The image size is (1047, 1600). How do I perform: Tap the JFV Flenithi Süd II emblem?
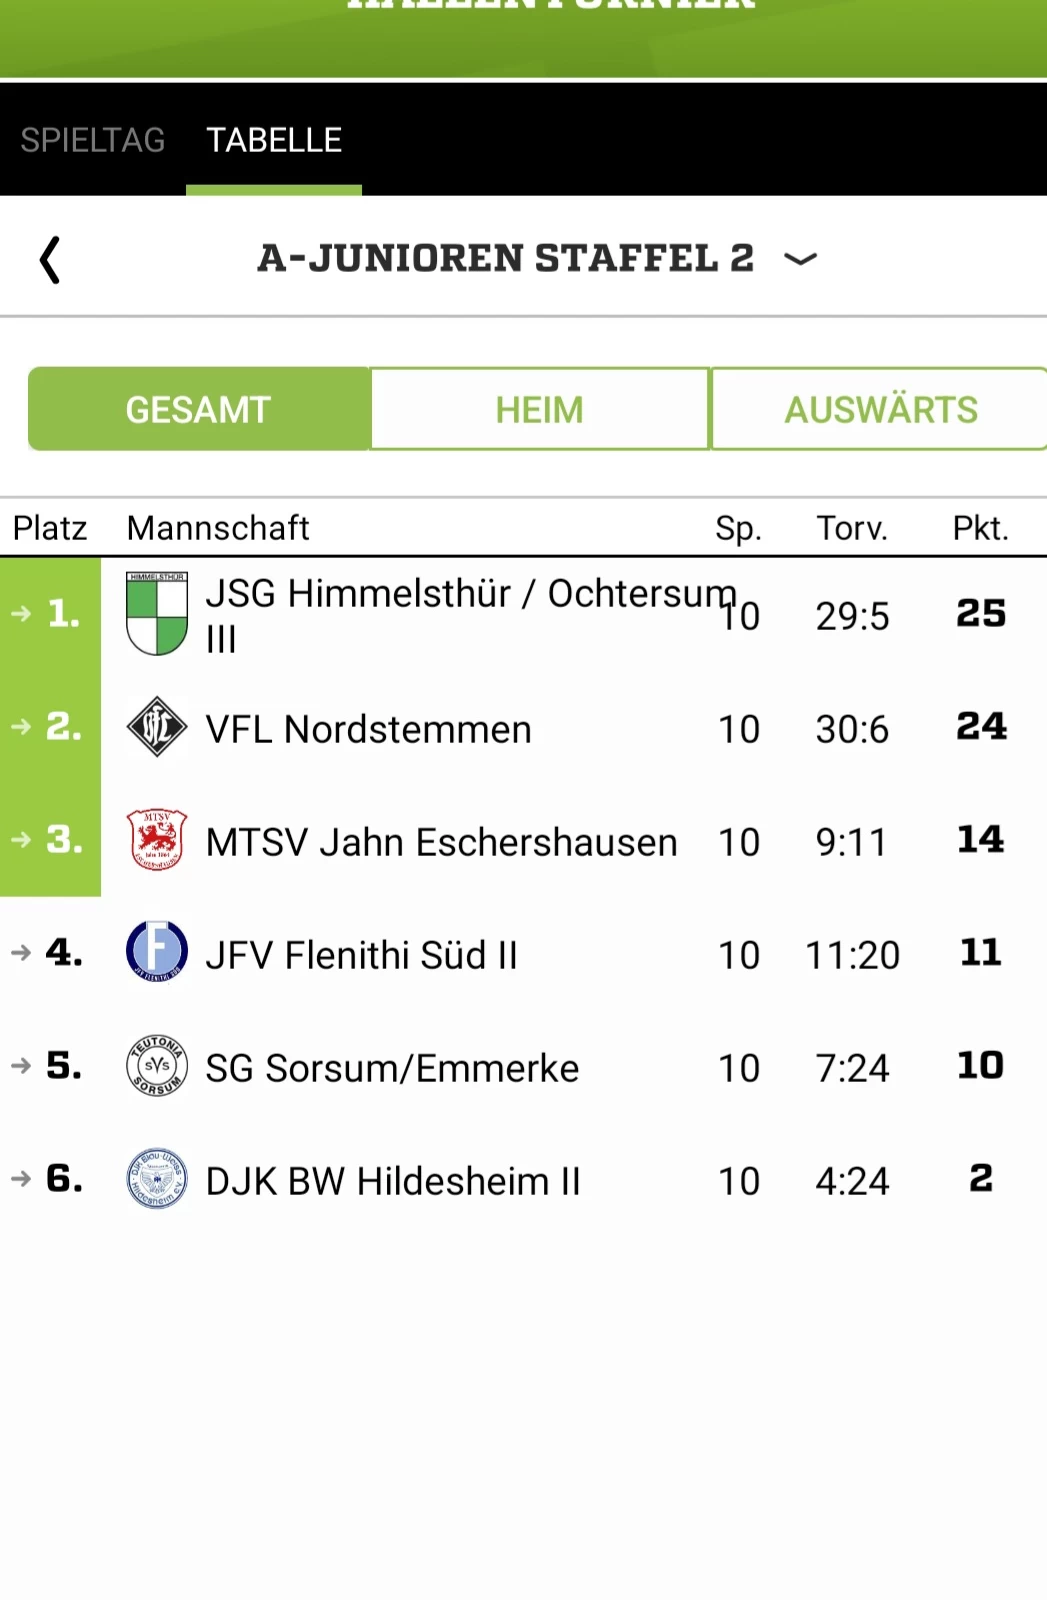157,952
